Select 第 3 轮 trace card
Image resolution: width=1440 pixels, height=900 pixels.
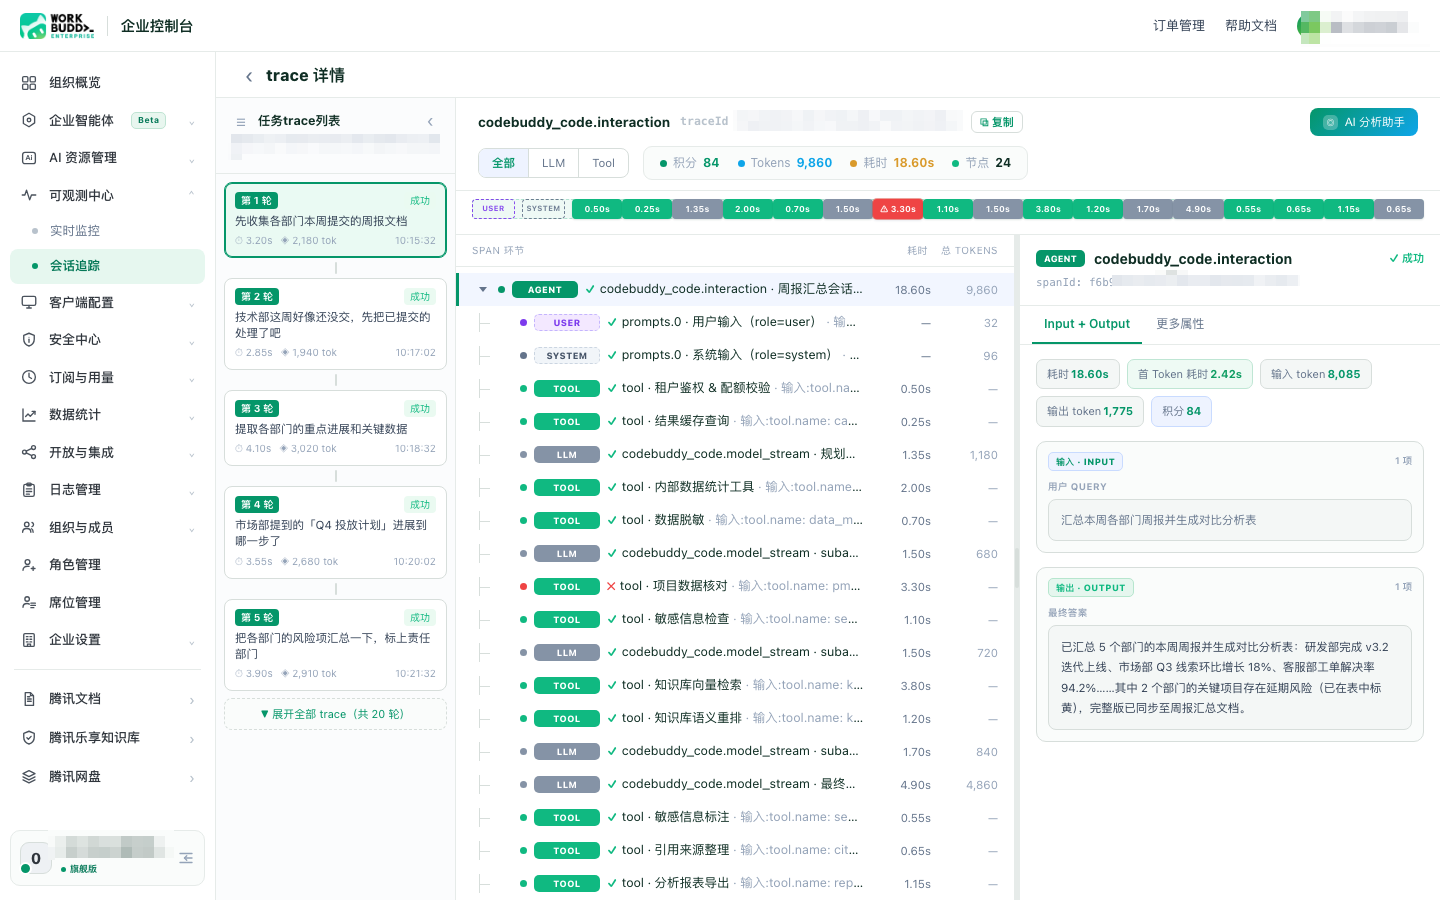(x=335, y=428)
